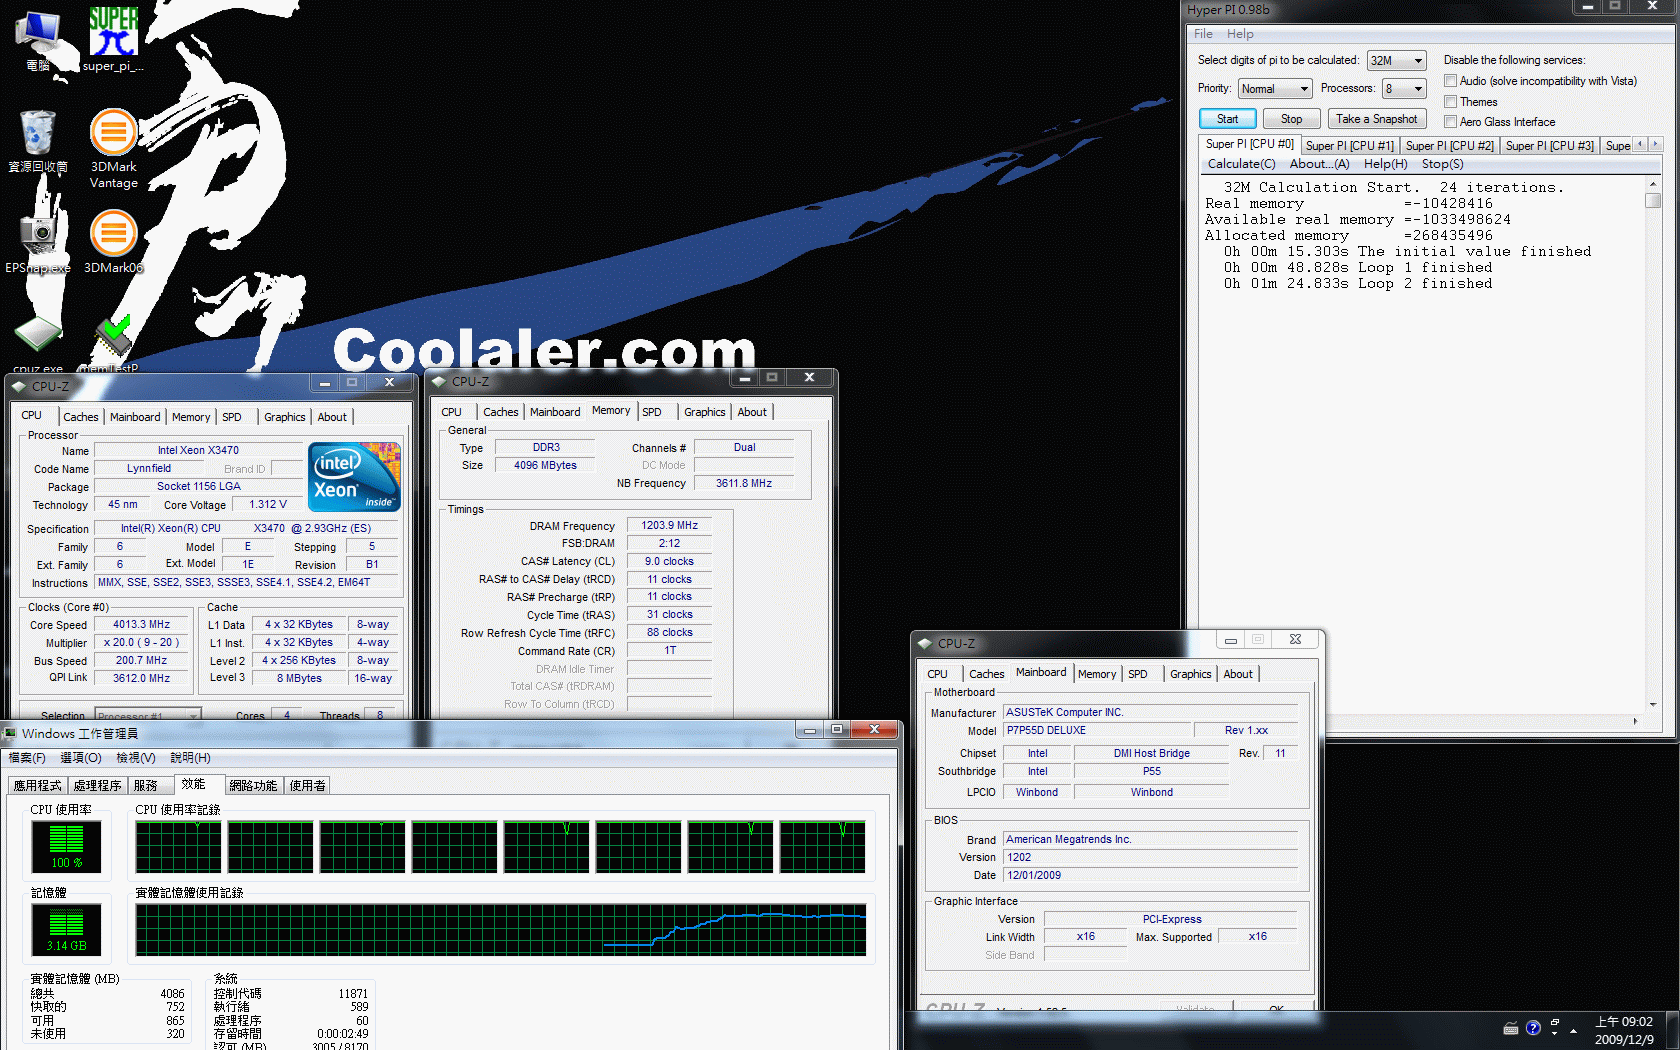1680x1050 pixels.
Task: Switch to Super PI [CPU #1] tab
Action: click(1349, 146)
